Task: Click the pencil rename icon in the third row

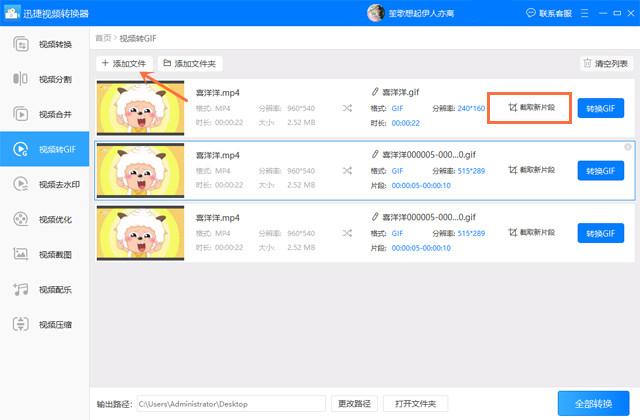Action: coord(375,217)
